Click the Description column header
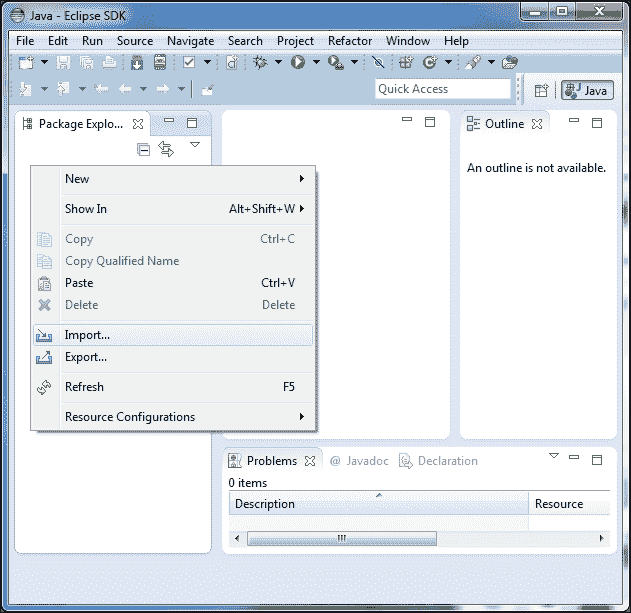 point(378,504)
